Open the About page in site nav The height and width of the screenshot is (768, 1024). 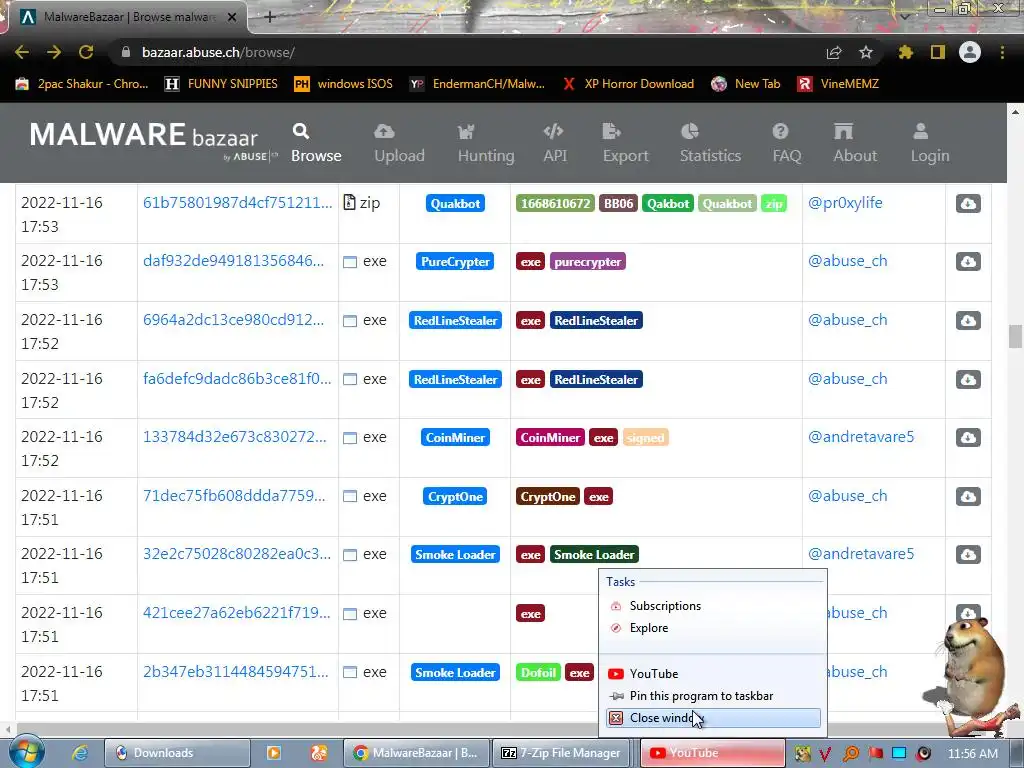[x=855, y=143]
